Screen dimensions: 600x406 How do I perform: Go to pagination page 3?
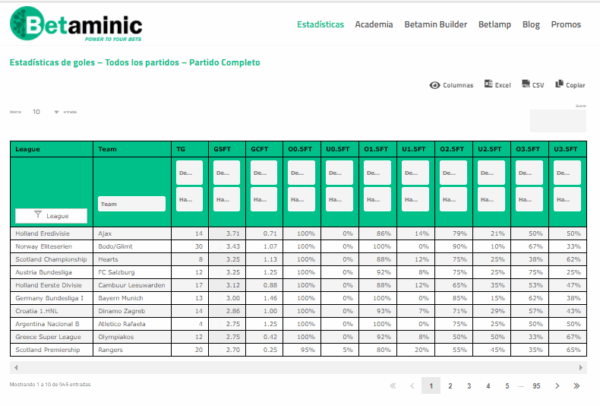[469, 386]
